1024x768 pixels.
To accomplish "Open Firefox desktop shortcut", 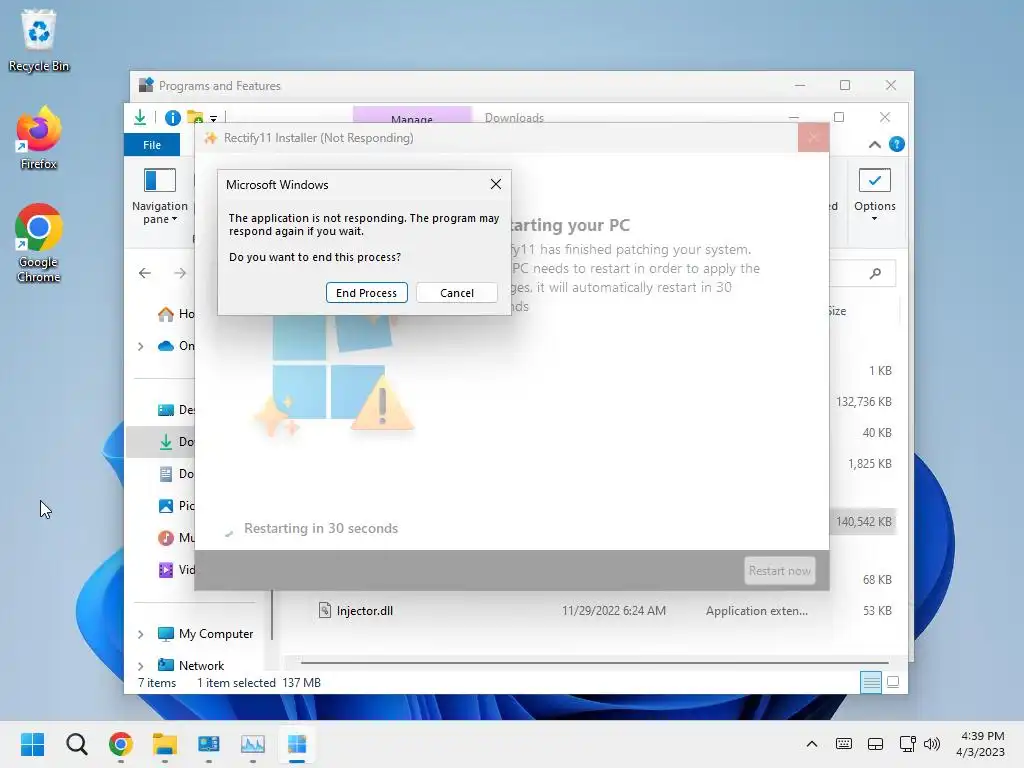I will coord(39,138).
